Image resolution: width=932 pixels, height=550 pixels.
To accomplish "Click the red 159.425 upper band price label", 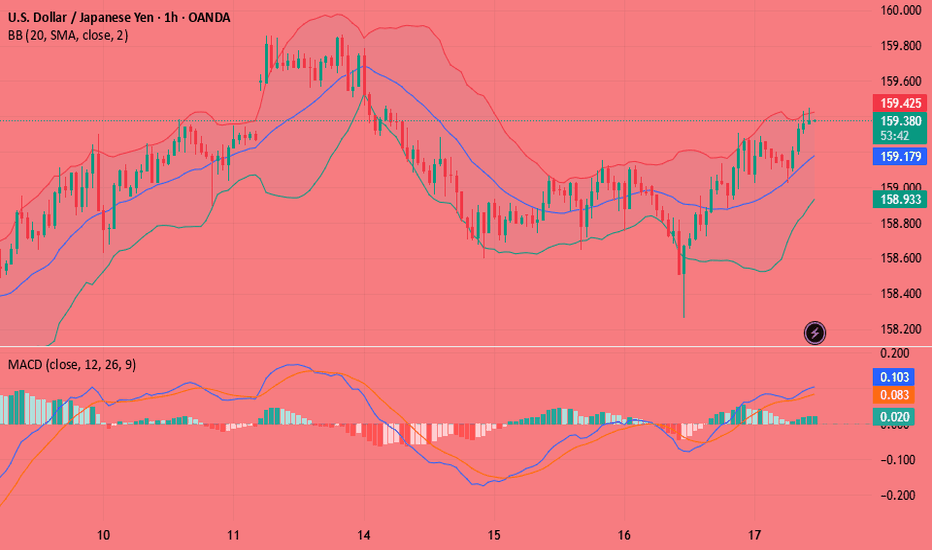I will point(900,103).
